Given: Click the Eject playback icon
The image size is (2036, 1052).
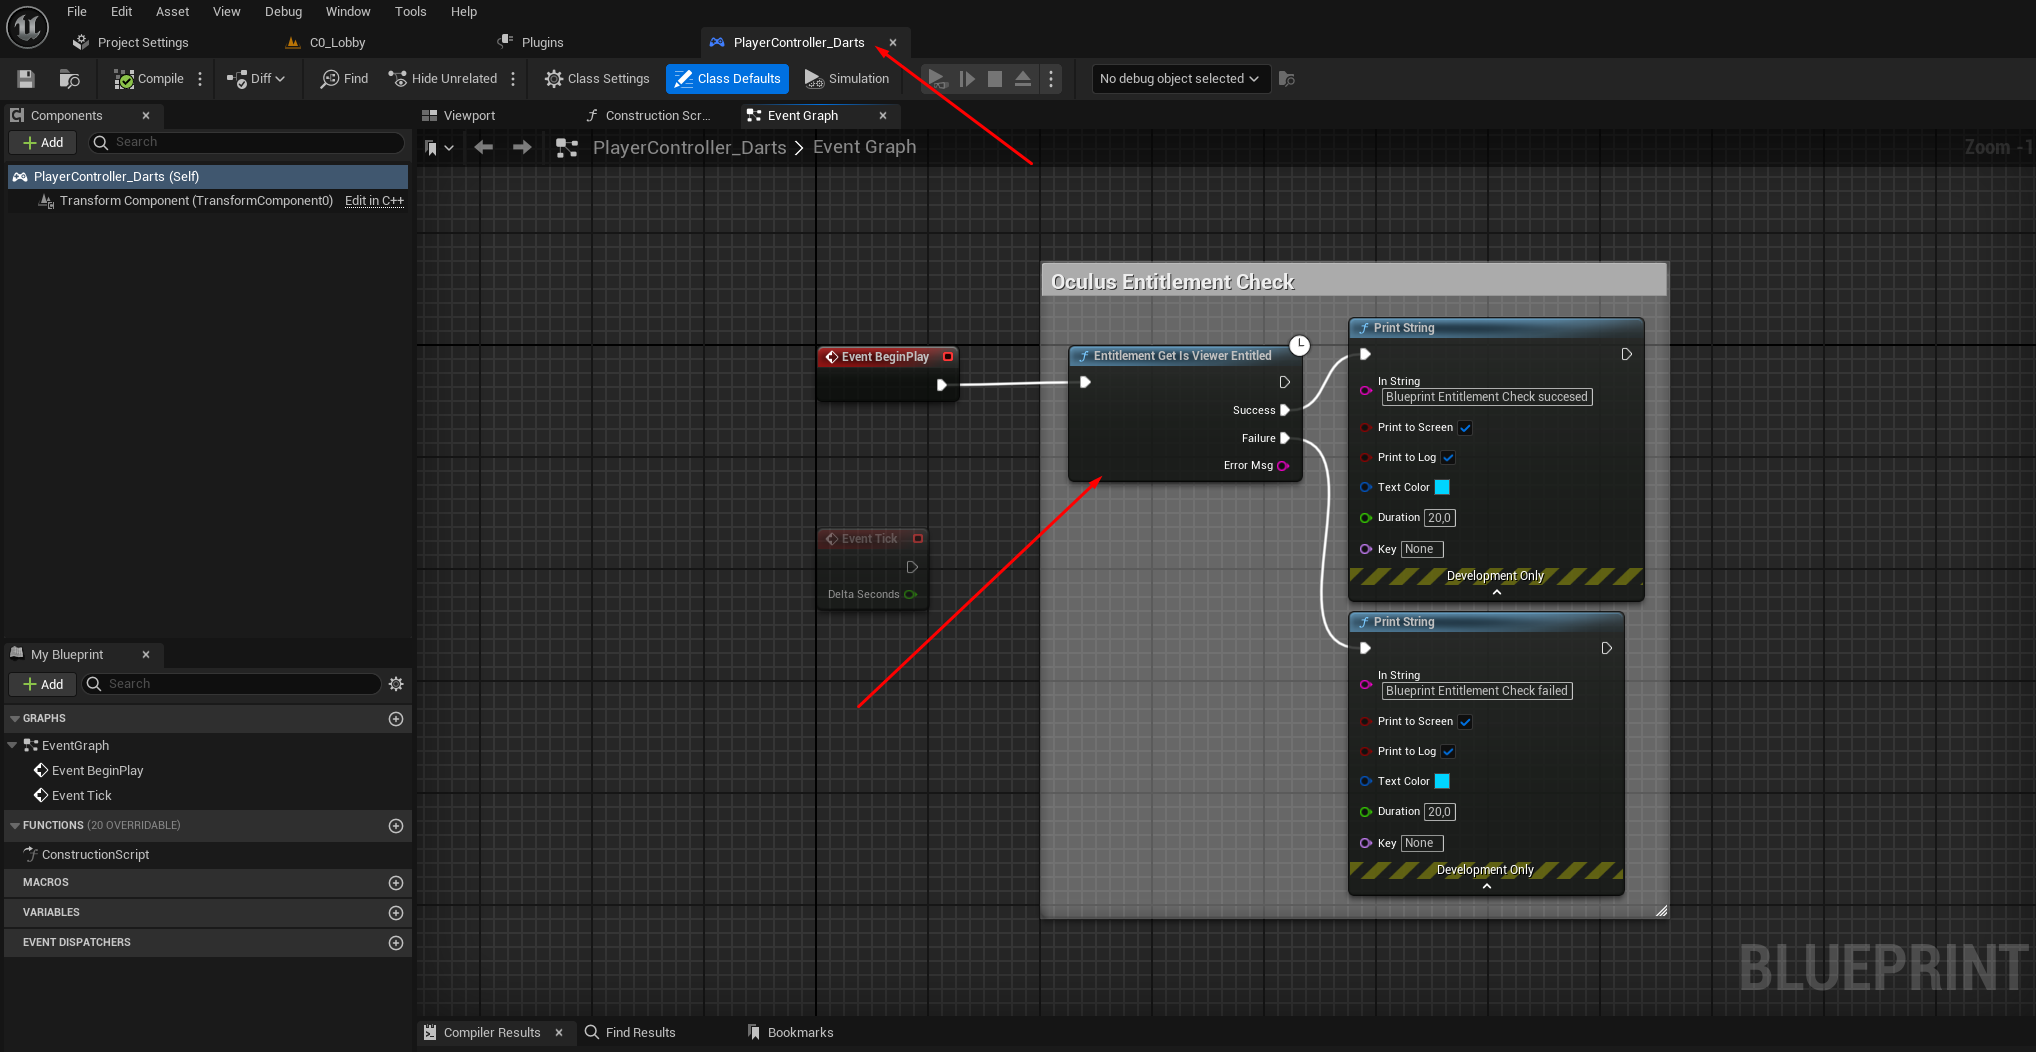Looking at the screenshot, I should click(x=1023, y=78).
